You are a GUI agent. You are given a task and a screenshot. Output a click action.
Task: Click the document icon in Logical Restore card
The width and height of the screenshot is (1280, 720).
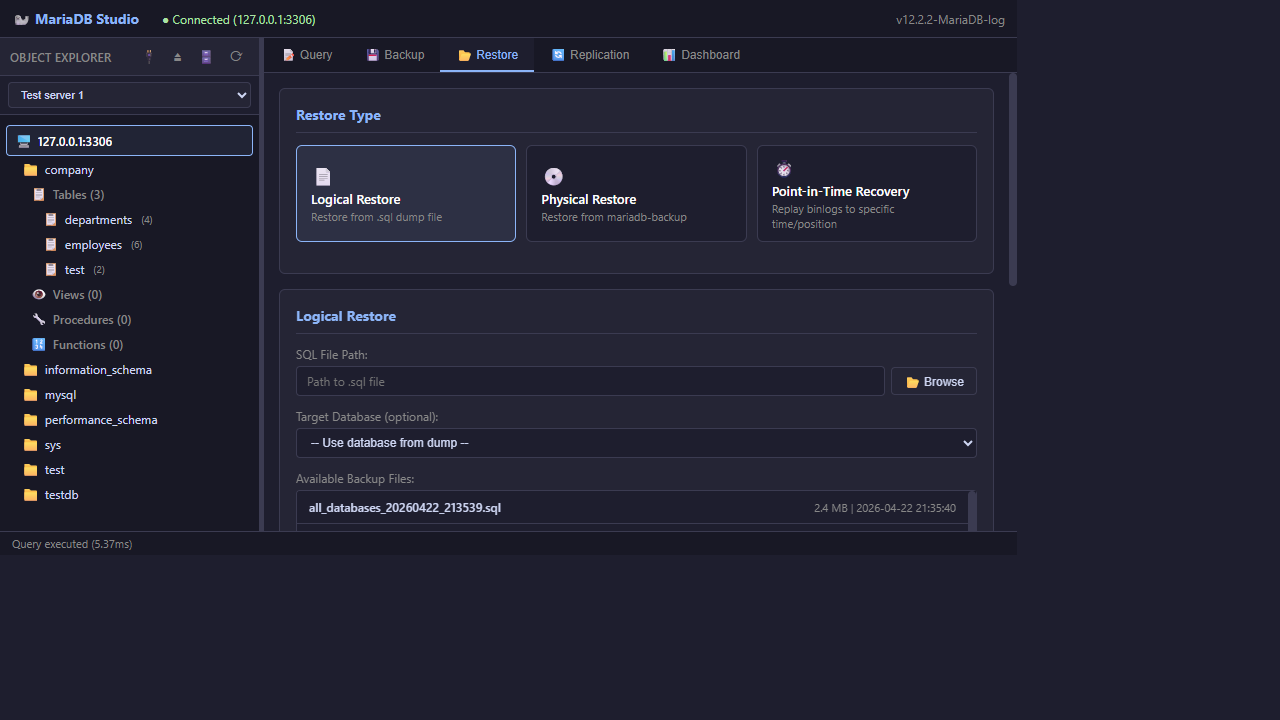323,177
